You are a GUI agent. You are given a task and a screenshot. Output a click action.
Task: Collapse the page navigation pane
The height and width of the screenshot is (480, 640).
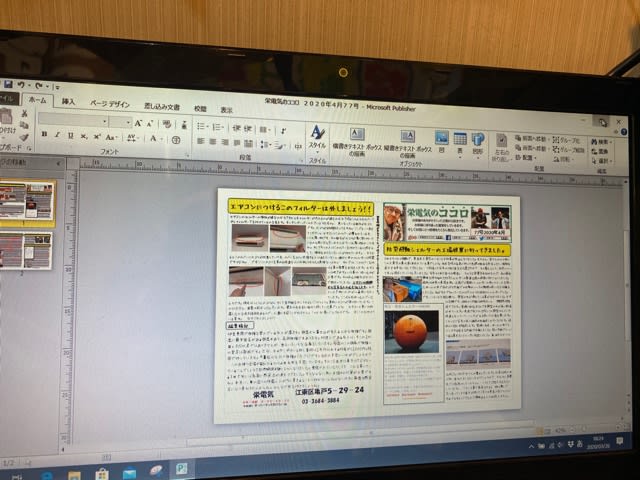click(x=58, y=163)
